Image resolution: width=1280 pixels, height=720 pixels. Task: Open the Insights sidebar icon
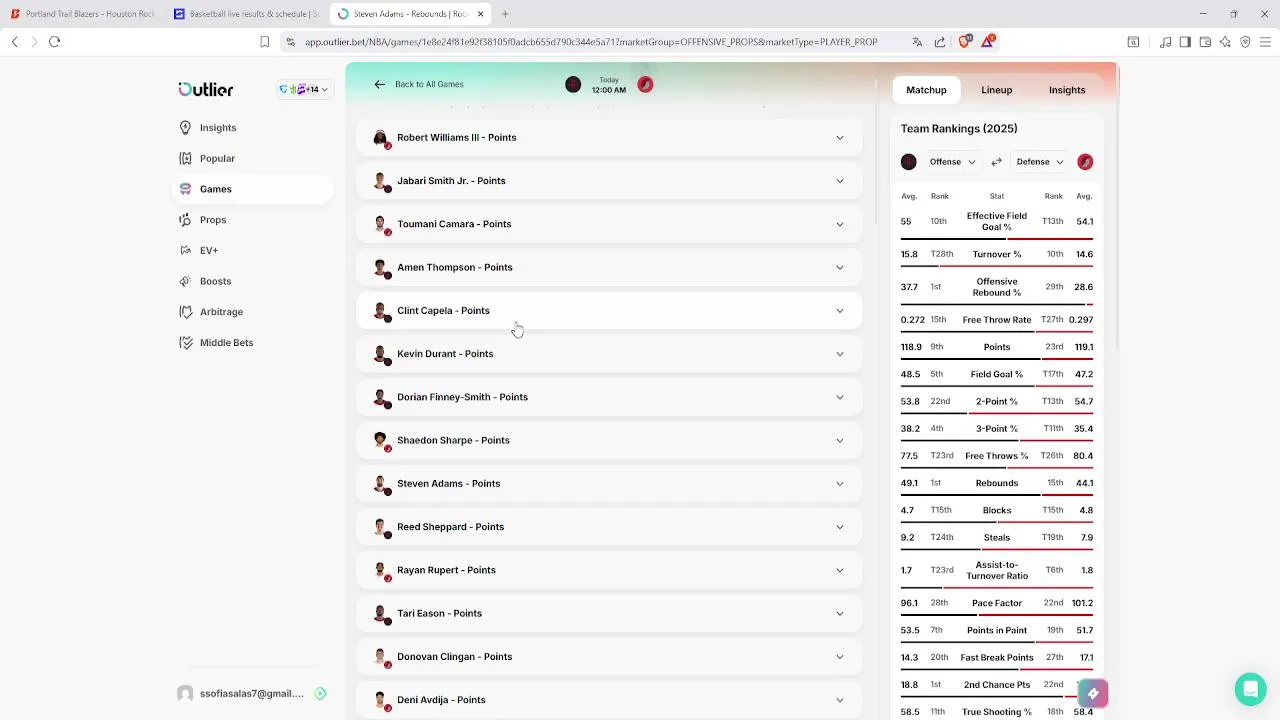[185, 128]
